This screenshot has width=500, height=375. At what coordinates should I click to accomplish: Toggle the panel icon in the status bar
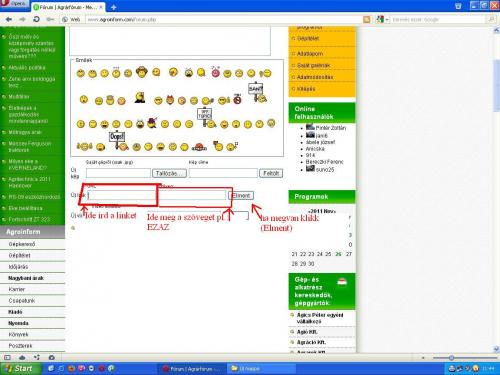[7, 357]
